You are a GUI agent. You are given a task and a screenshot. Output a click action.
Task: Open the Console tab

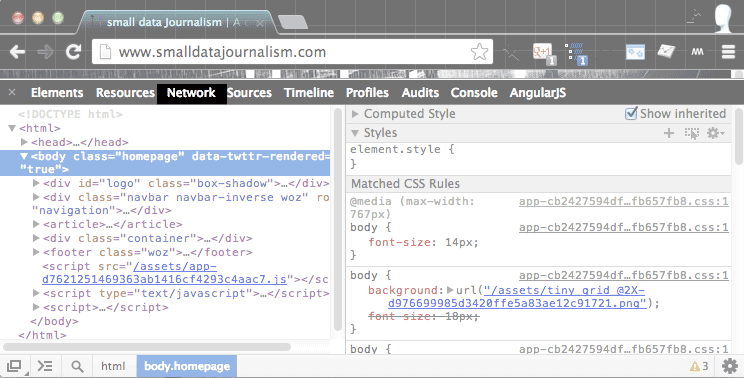[474, 92]
